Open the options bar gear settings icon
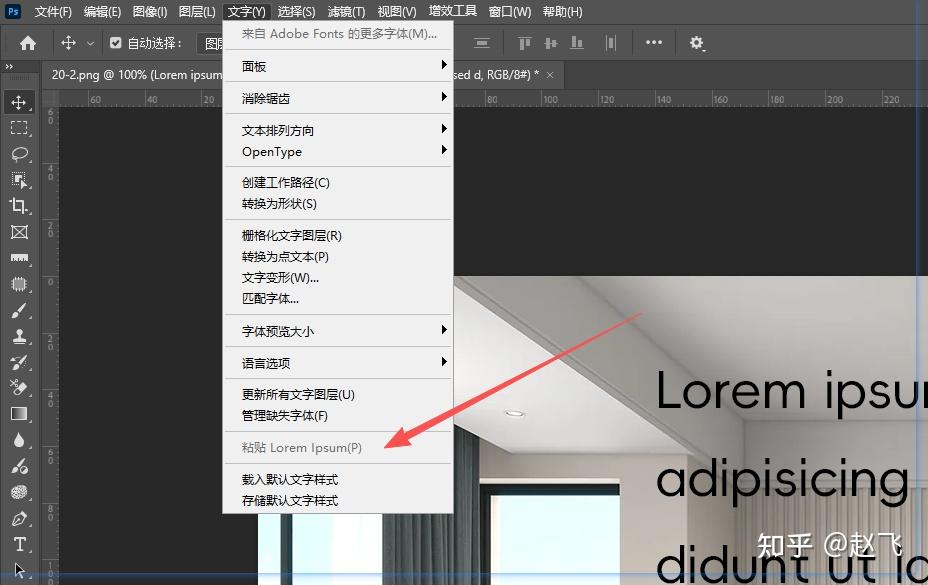Viewport: 928px width, 585px height. pos(697,43)
